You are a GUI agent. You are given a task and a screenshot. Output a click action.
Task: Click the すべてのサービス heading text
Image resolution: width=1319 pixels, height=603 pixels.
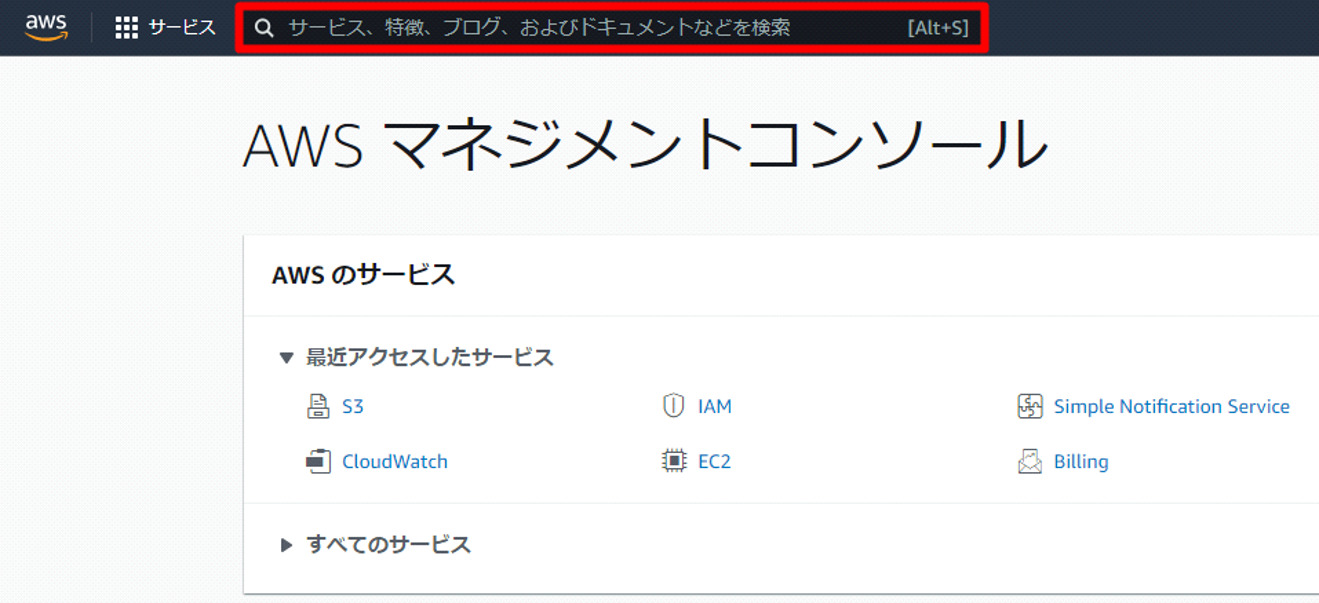point(388,545)
